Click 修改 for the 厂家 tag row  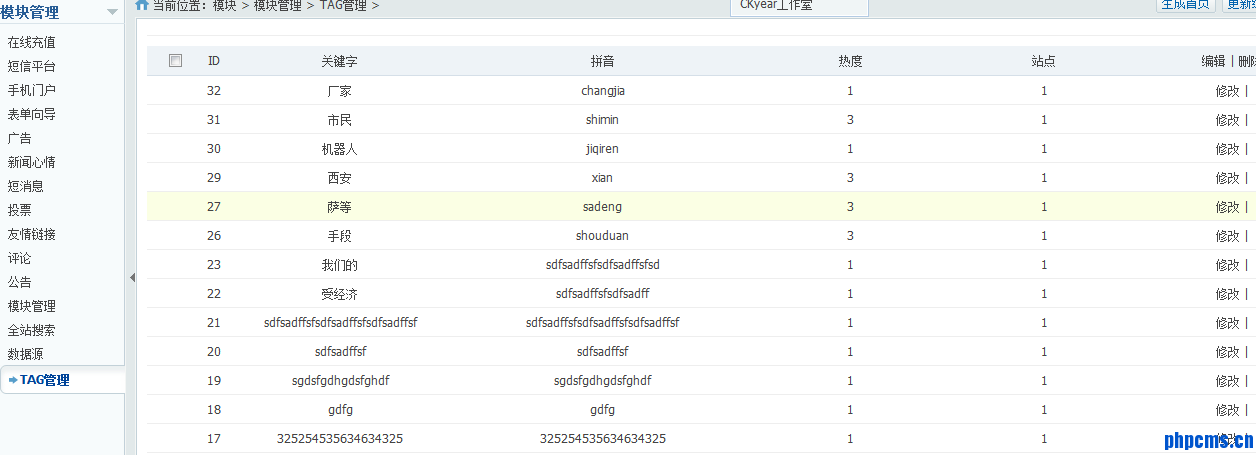(x=1227, y=91)
